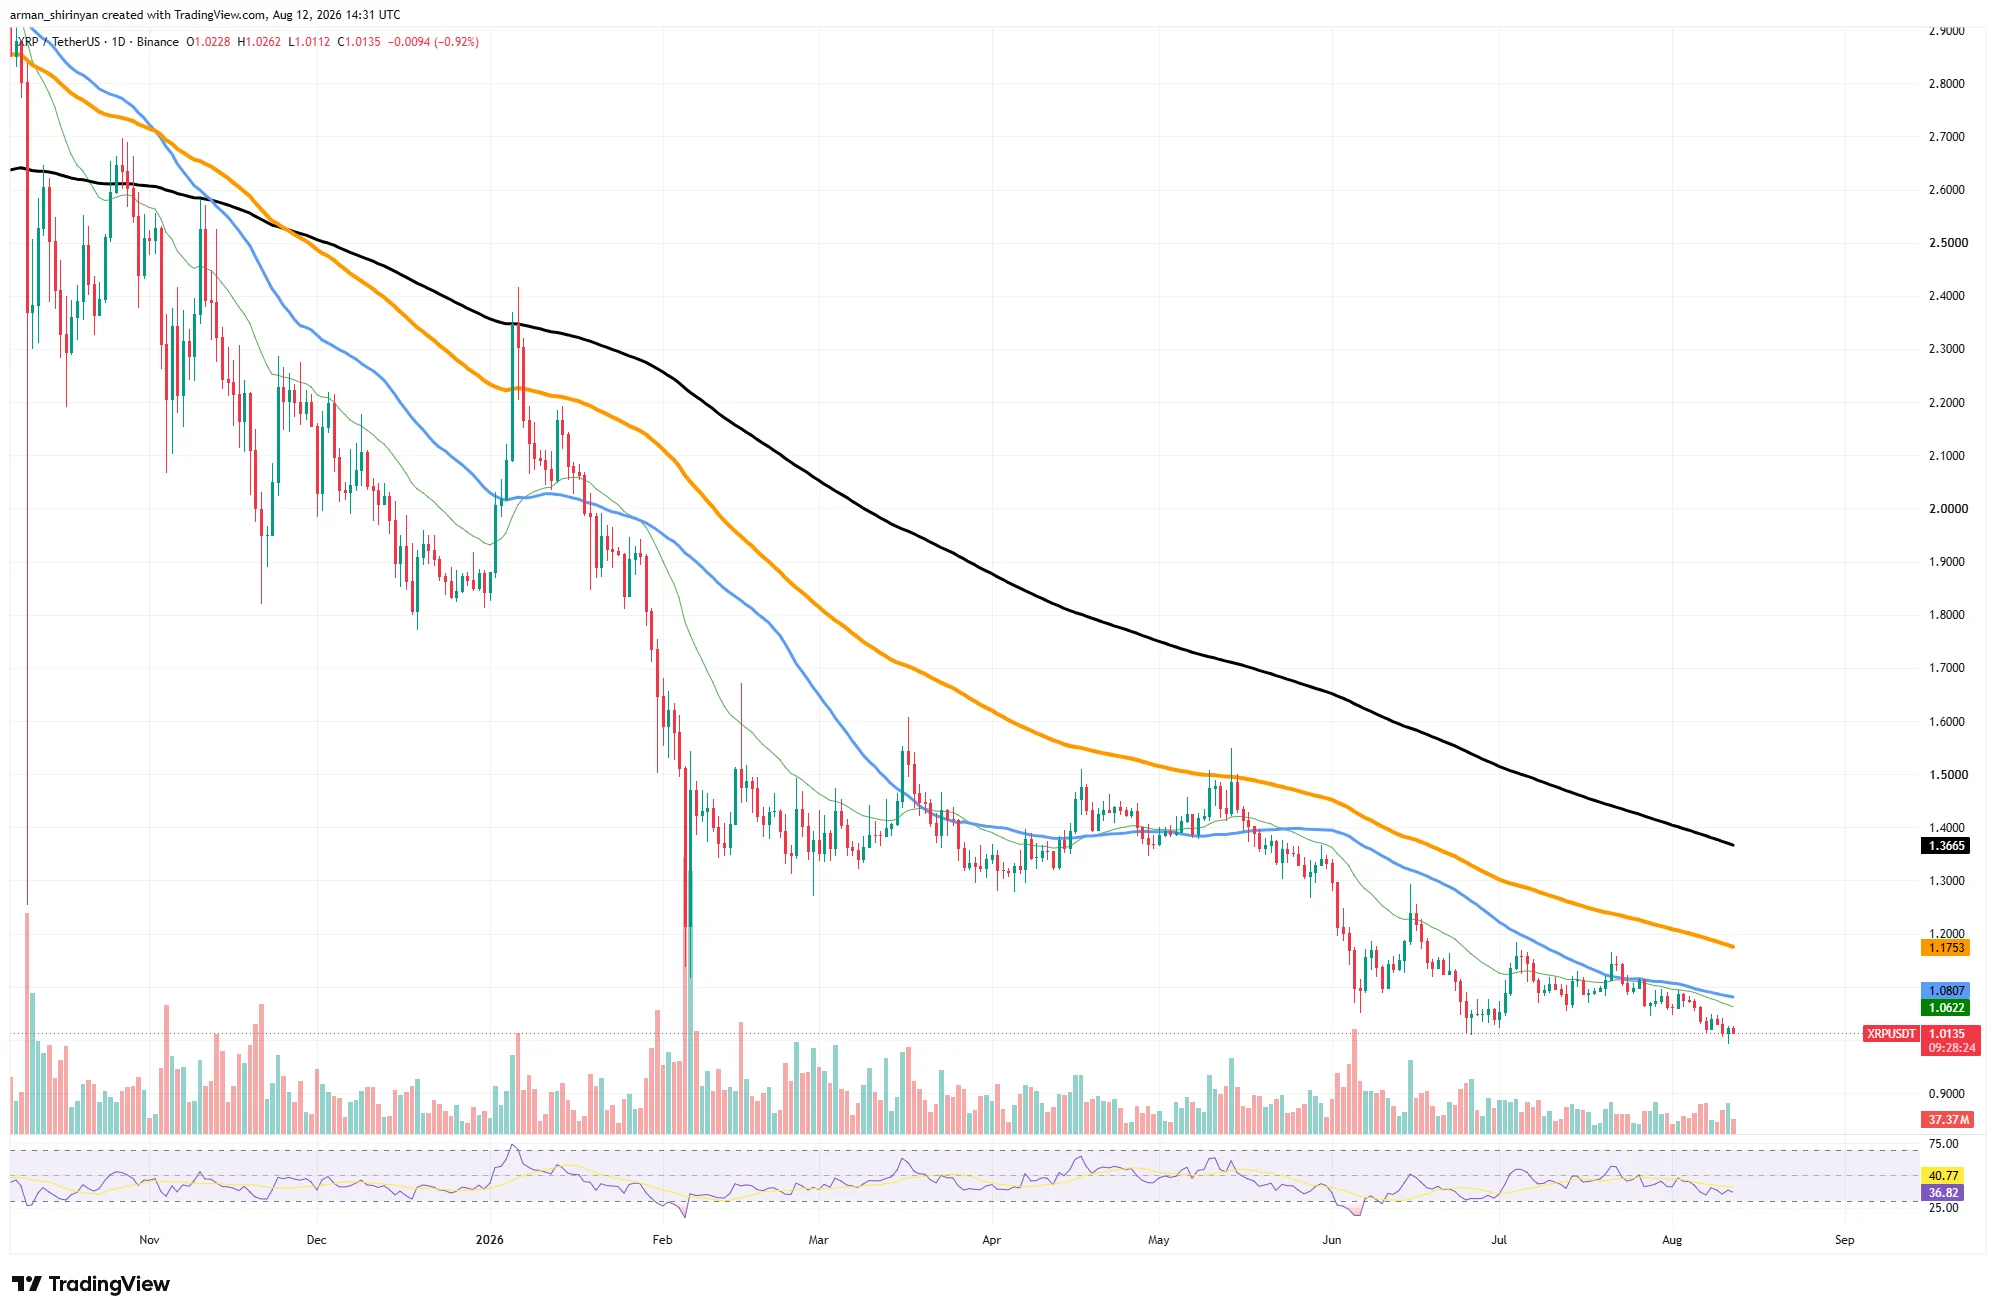The image size is (1996, 1314).
Task: Click the Jun label on time axis
Action: pos(1331,1240)
